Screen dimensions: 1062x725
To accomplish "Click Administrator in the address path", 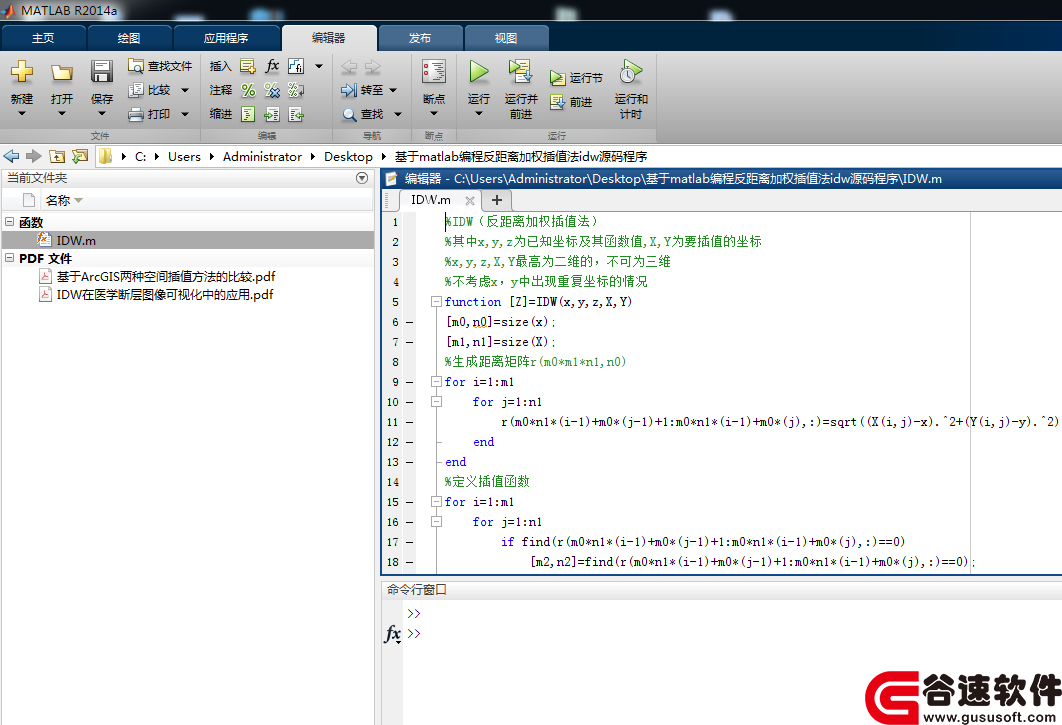I will [262, 157].
